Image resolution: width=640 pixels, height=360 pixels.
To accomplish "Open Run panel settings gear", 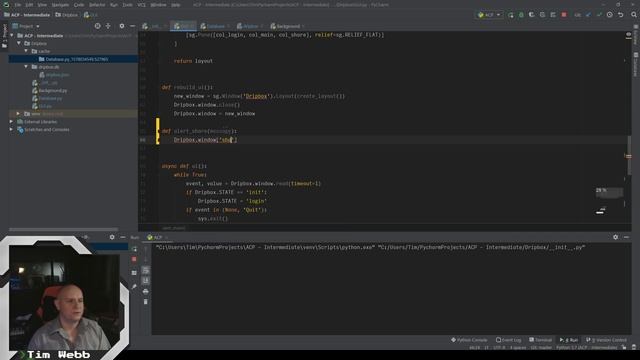I will [616, 237].
